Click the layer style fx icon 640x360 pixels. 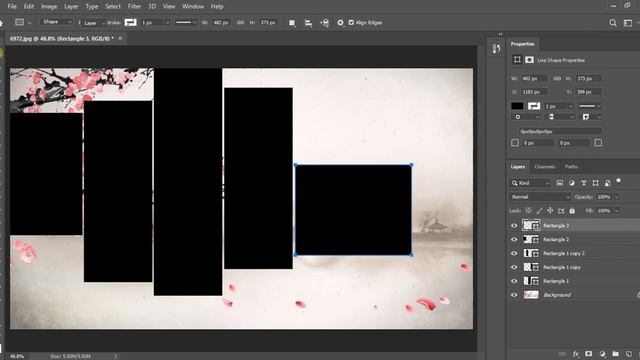point(576,354)
